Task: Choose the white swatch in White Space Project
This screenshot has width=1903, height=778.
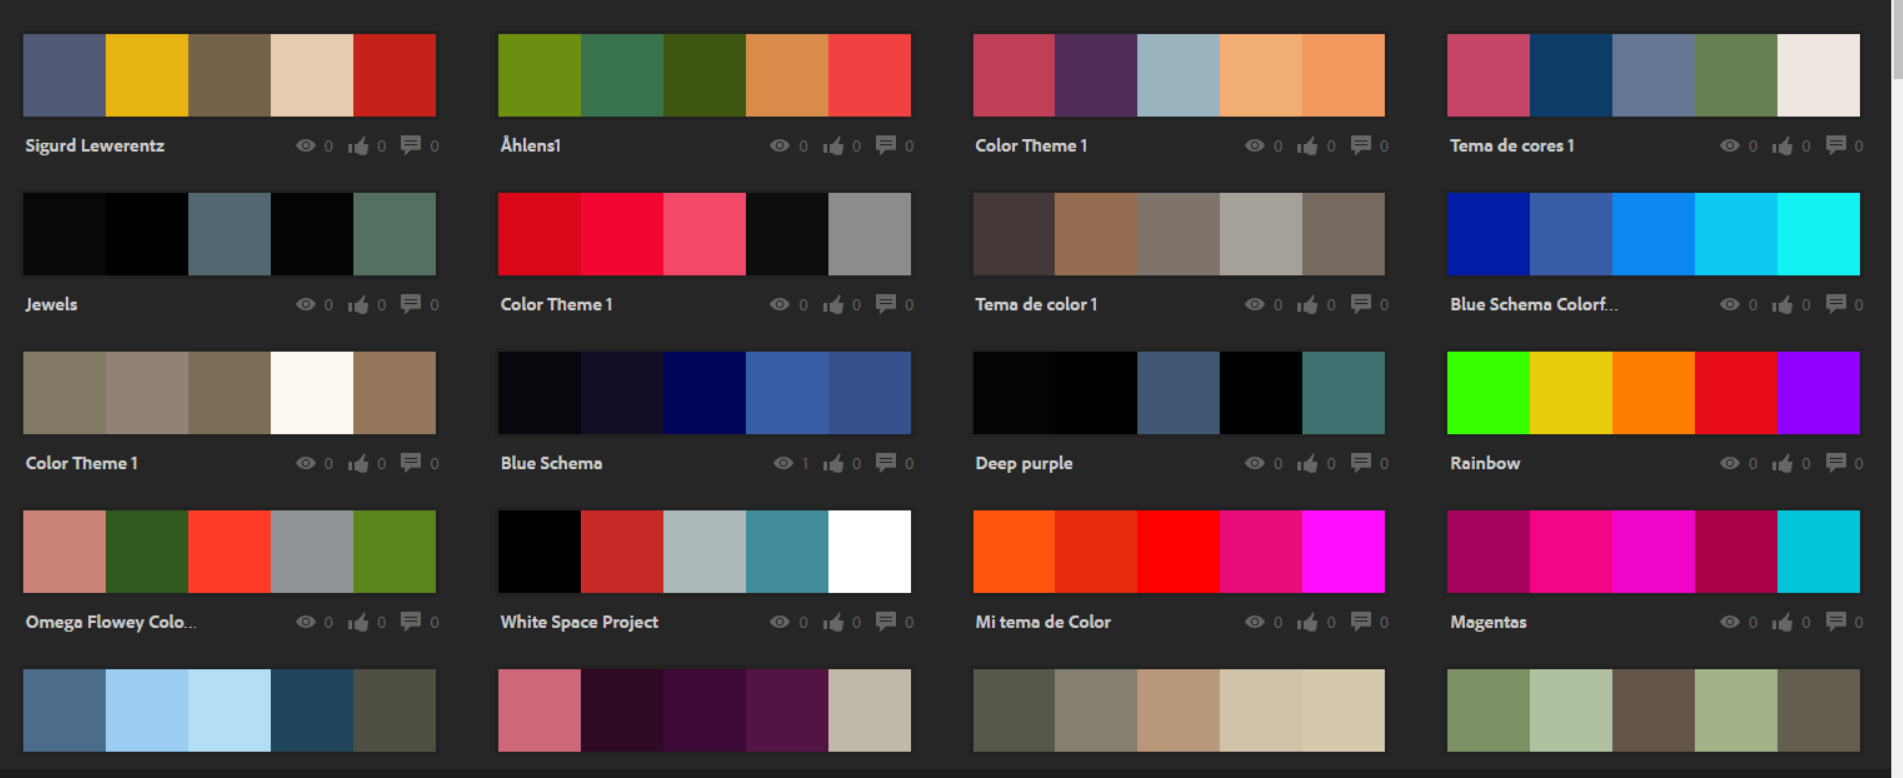Action: click(869, 552)
